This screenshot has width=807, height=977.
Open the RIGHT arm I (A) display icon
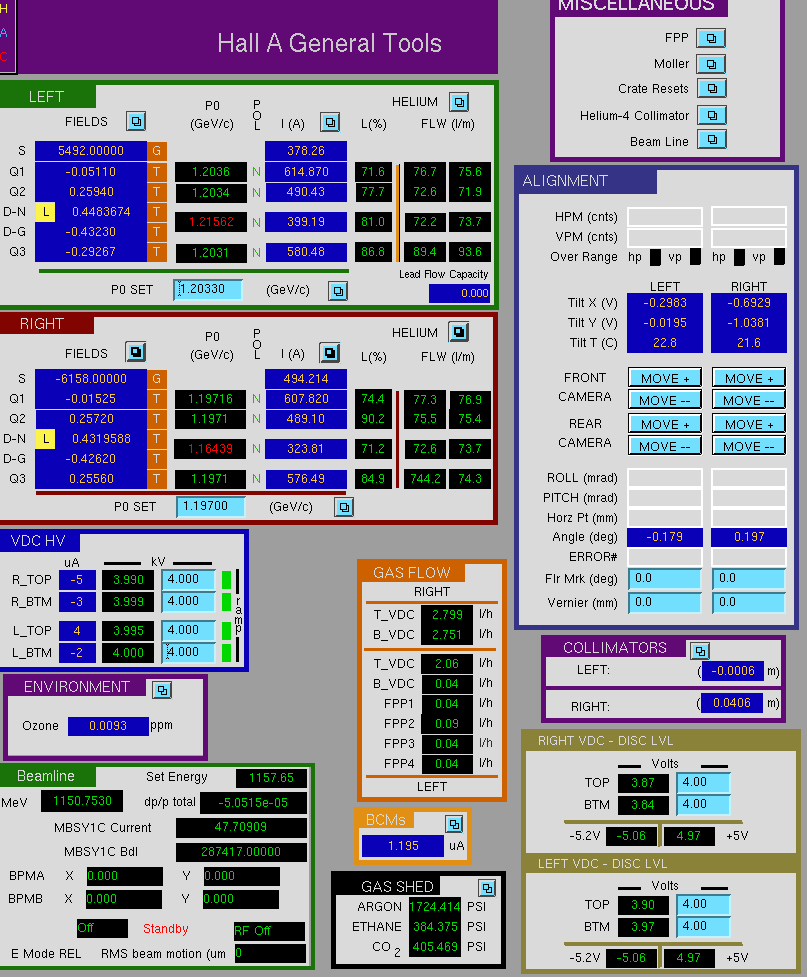tap(330, 353)
